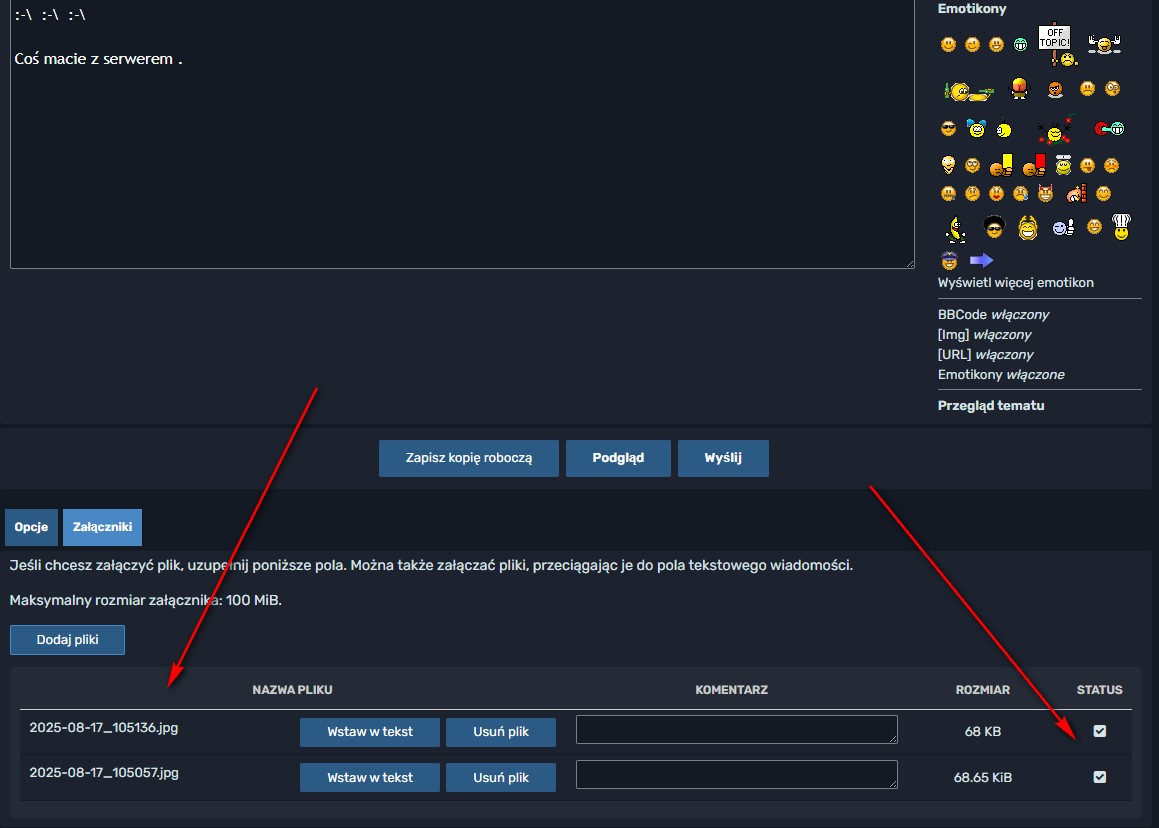Toggle status checkbox for 2025-08-17_105136.jpg
Screen dimensions: 1159x828
1100,731
